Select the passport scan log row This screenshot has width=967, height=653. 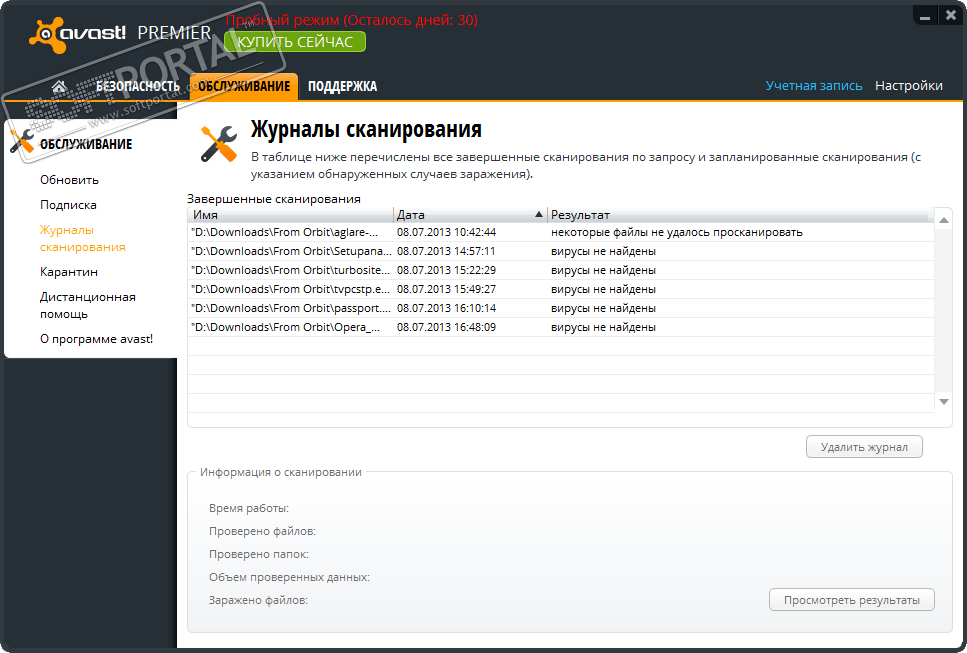pos(561,309)
